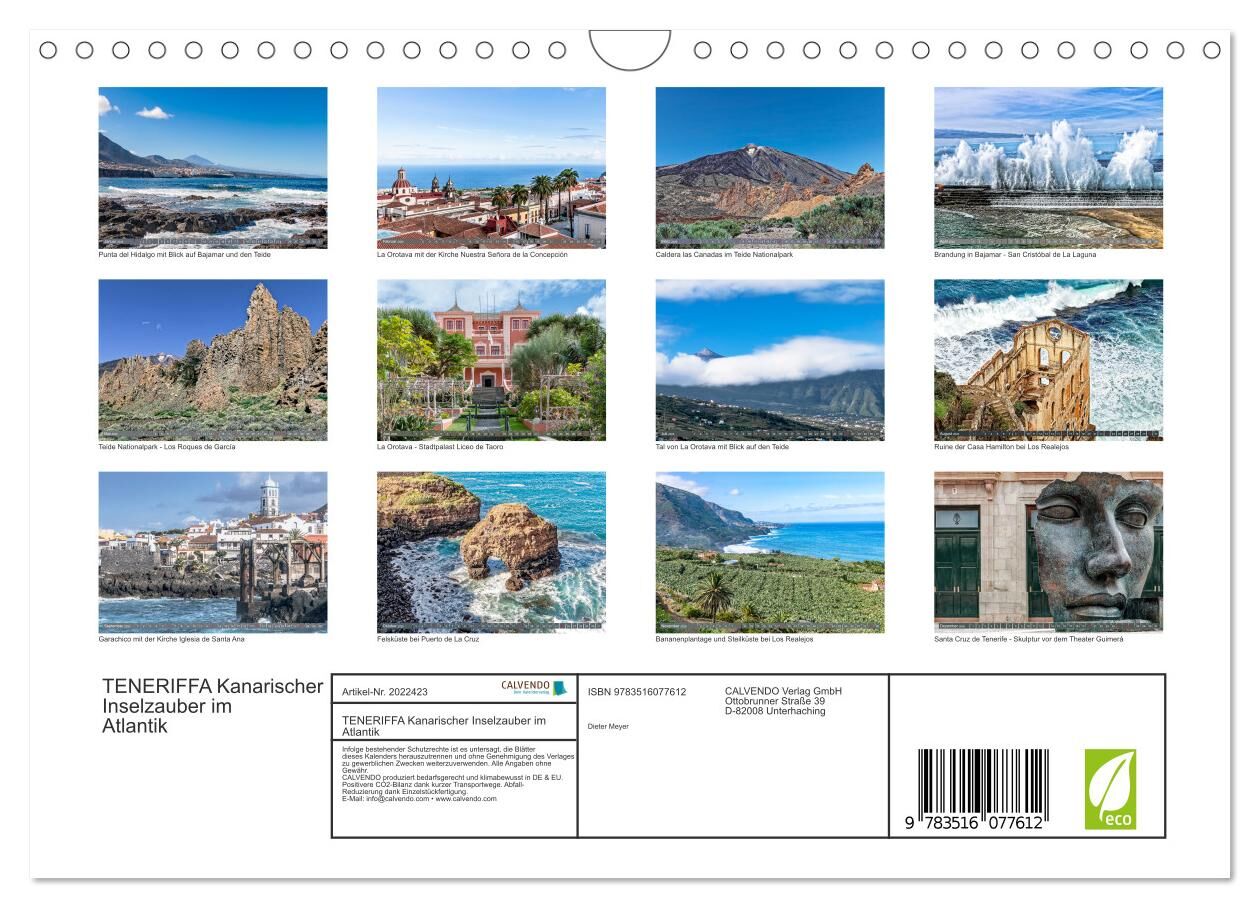Viewport: 1260px width, 908px height.
Task: Open the Los Roques de Garcia photo
Action: tap(212, 360)
